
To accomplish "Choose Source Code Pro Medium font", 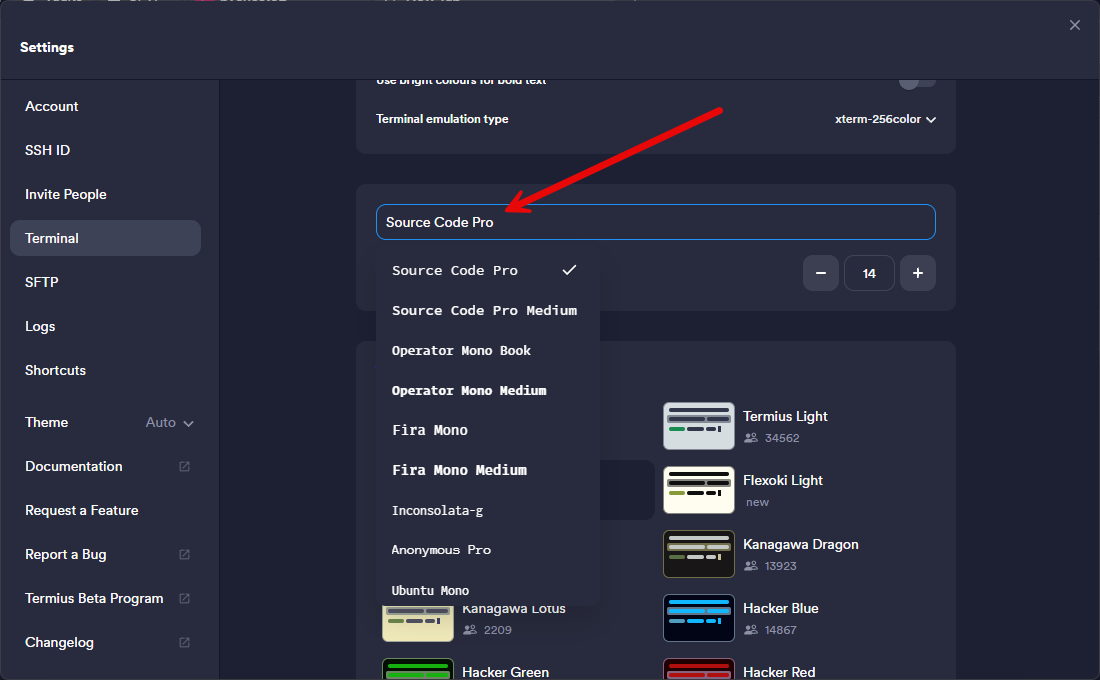I will (488, 310).
